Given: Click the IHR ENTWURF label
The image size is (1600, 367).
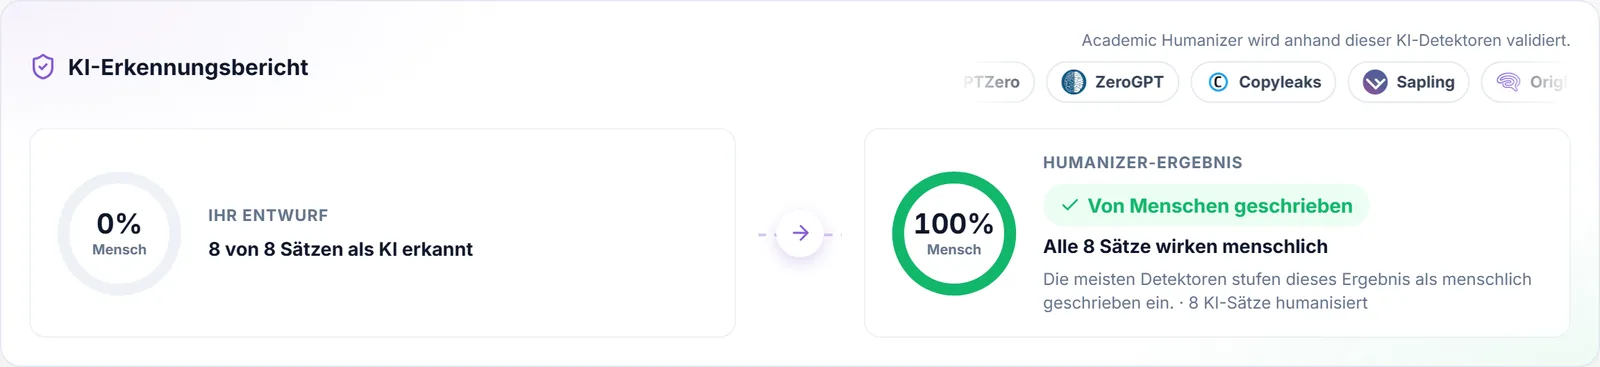Looking at the screenshot, I should tap(268, 215).
